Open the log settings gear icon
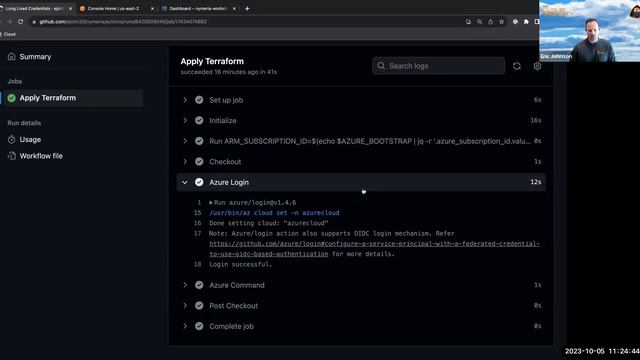 537,66
